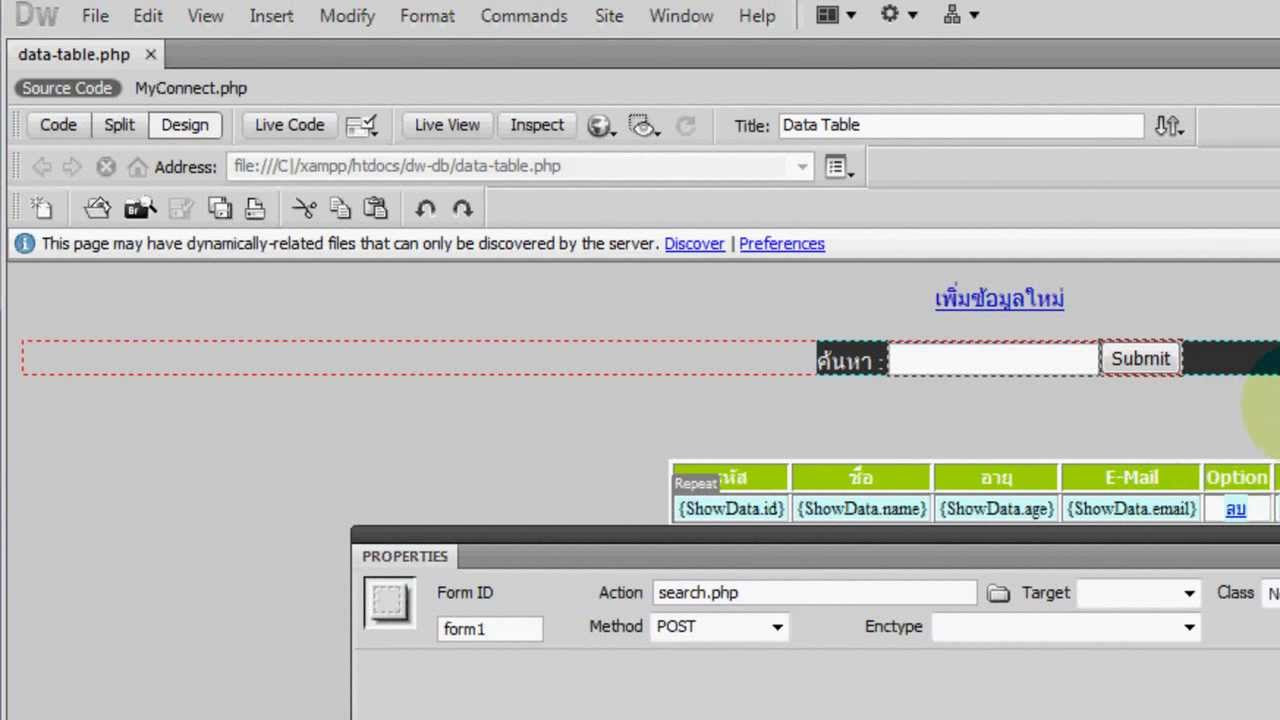The height and width of the screenshot is (720, 1280).
Task: Click the info icon in notification bar
Action: 25,243
